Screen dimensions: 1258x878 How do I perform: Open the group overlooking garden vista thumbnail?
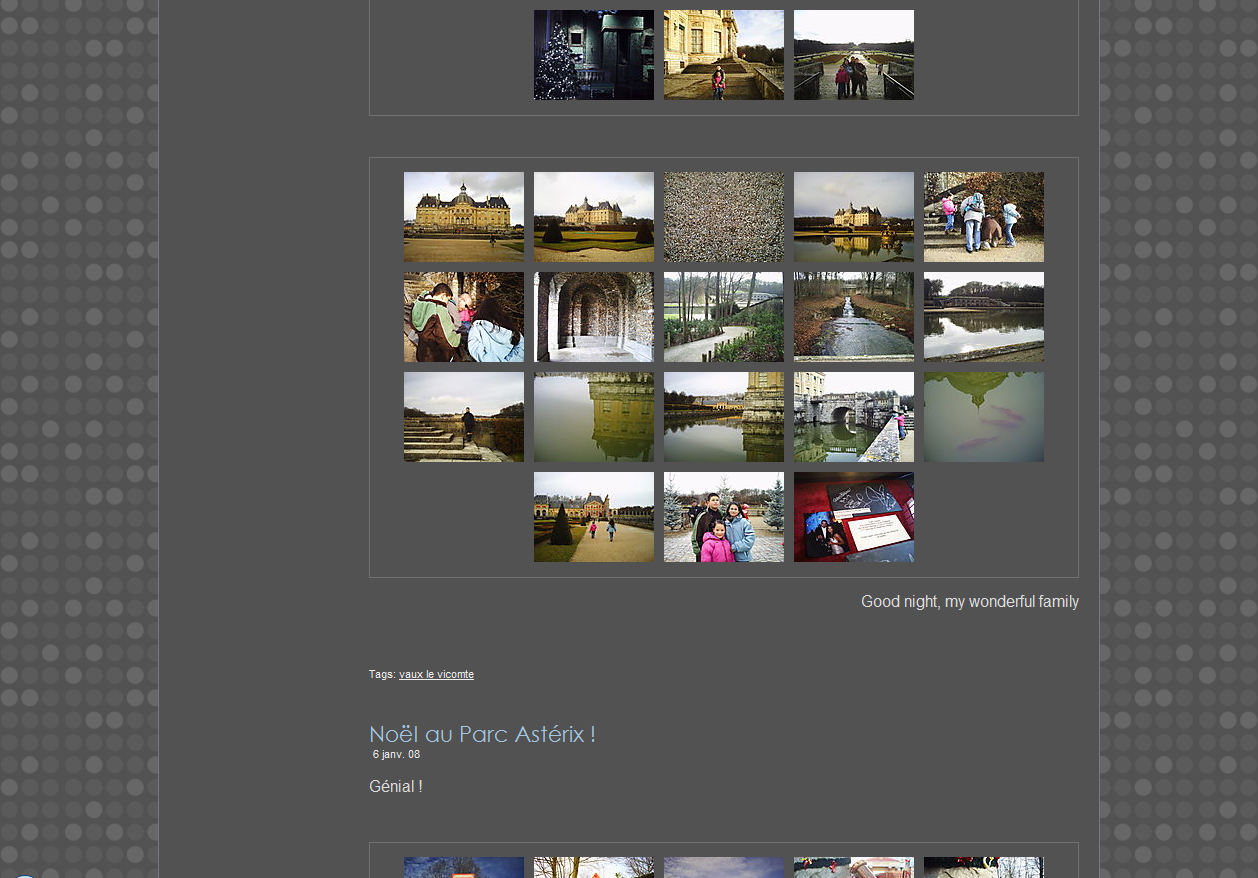coord(853,55)
